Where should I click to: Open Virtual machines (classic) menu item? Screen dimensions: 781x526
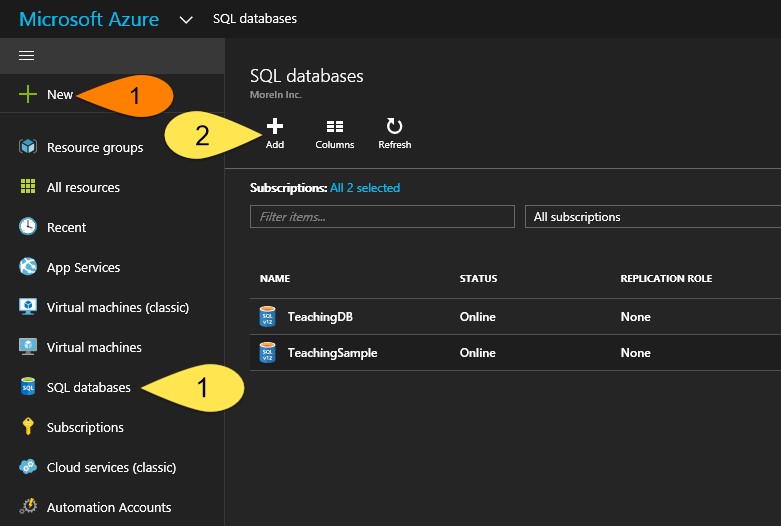tap(117, 307)
